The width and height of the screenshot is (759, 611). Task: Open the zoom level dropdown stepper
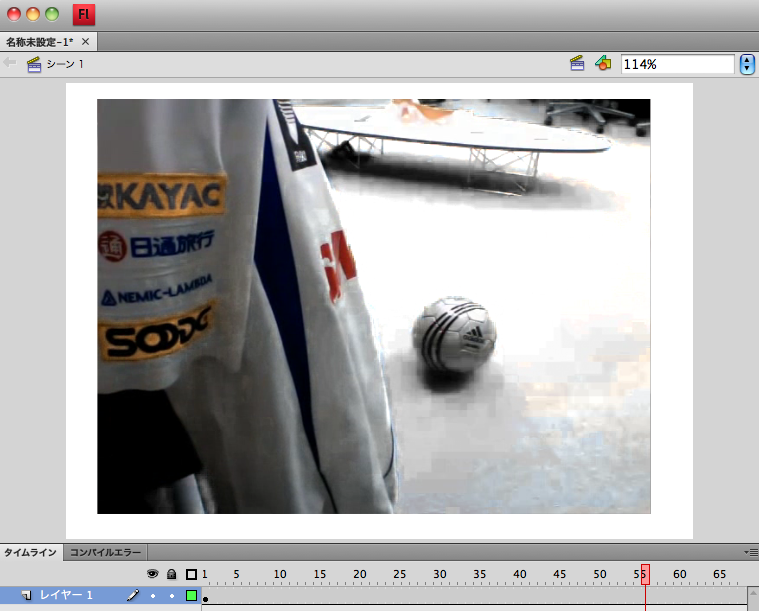pos(747,64)
